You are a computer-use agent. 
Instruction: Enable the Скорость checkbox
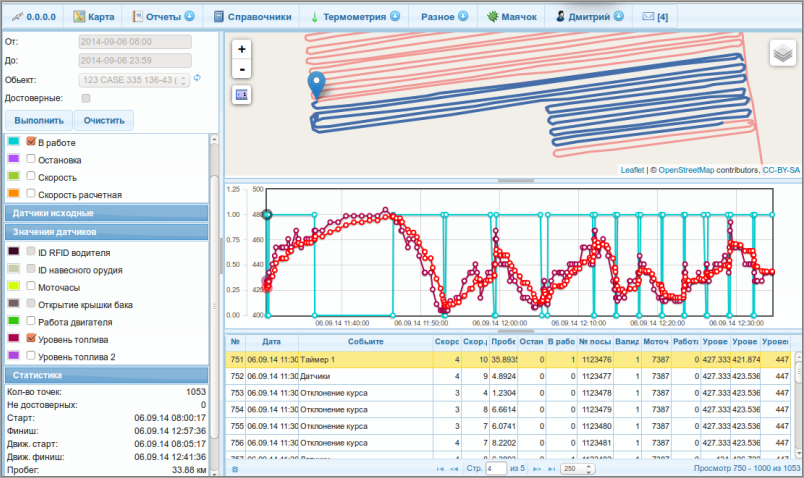pyautogui.click(x=31, y=176)
